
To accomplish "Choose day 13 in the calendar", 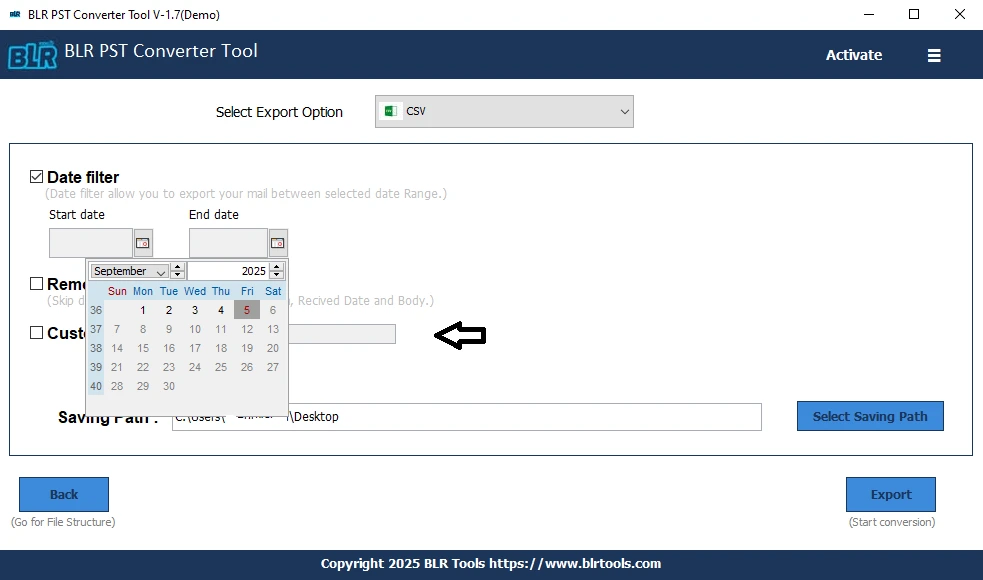I will tap(273, 329).
